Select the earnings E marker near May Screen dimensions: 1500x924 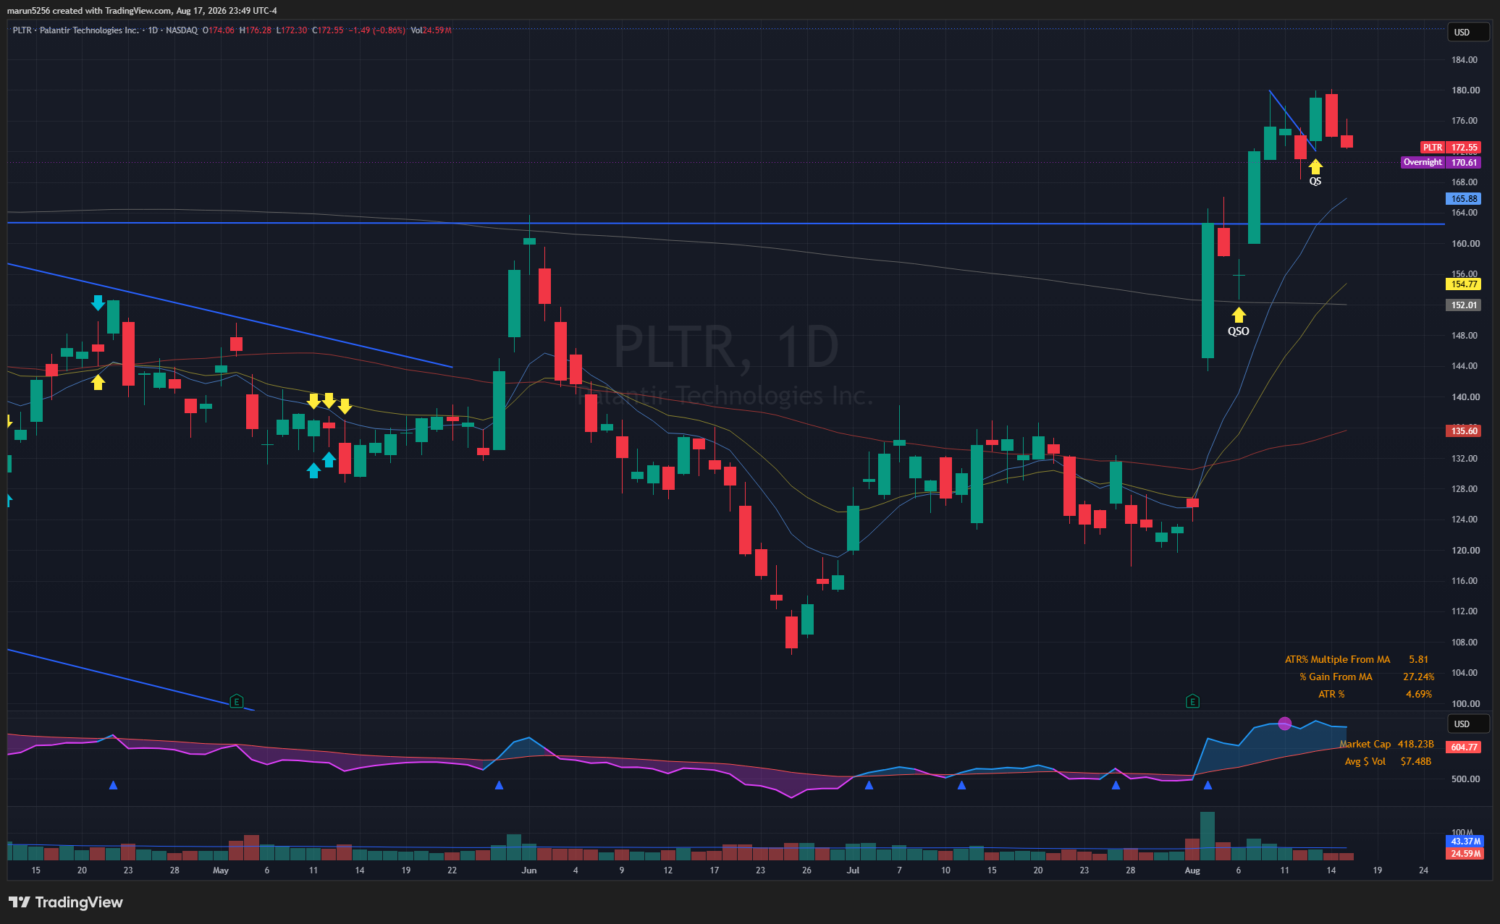[237, 701]
